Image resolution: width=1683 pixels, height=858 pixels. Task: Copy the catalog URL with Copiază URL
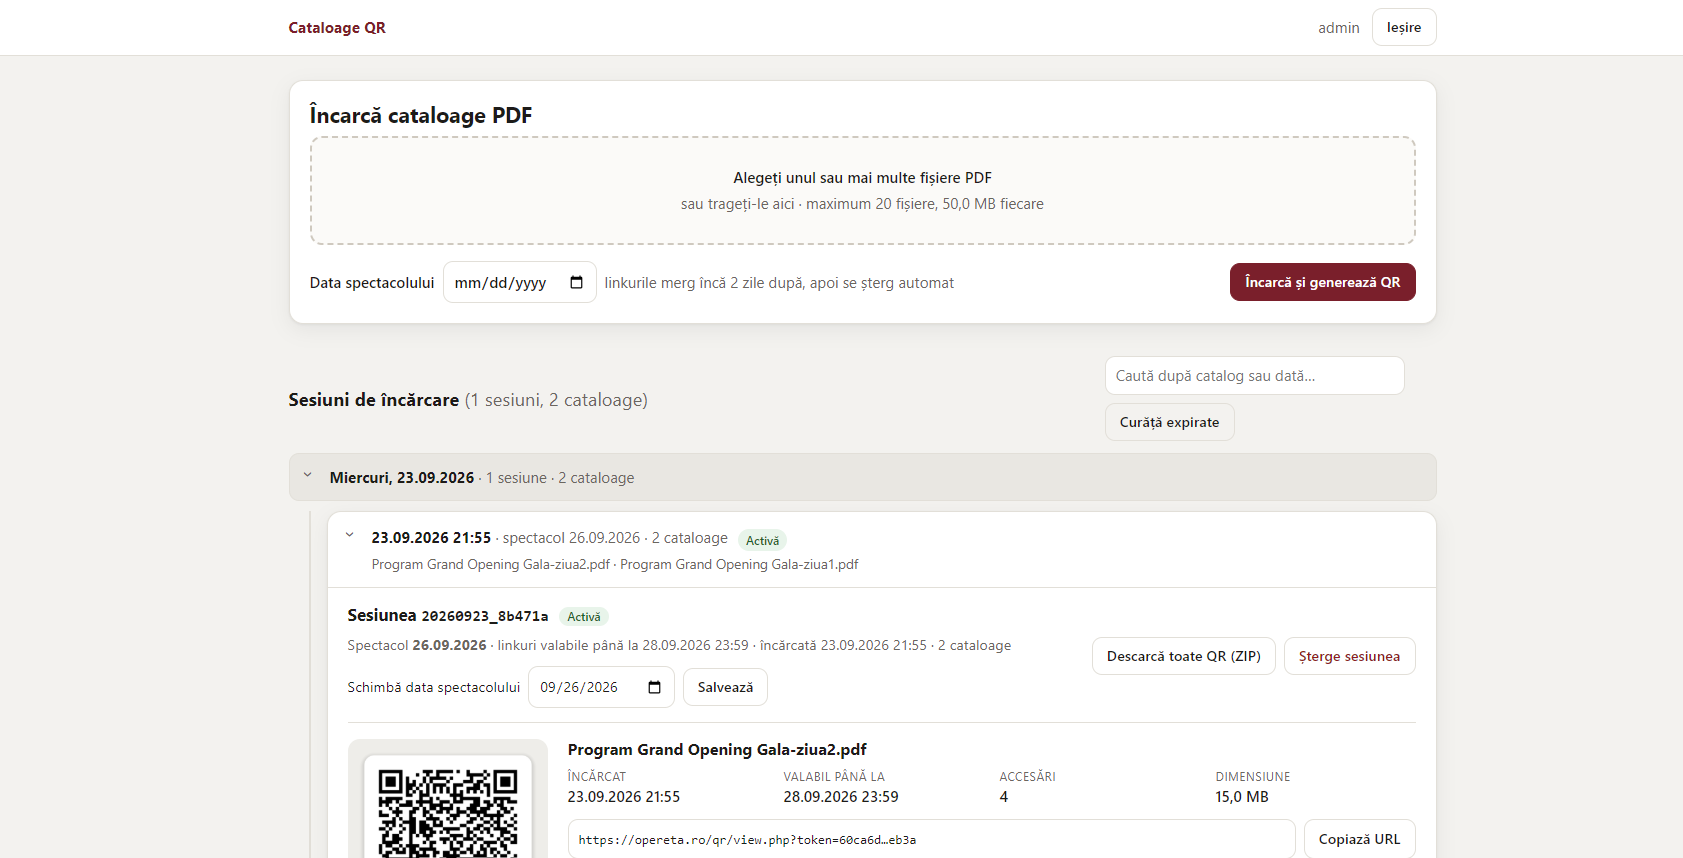pos(1359,839)
